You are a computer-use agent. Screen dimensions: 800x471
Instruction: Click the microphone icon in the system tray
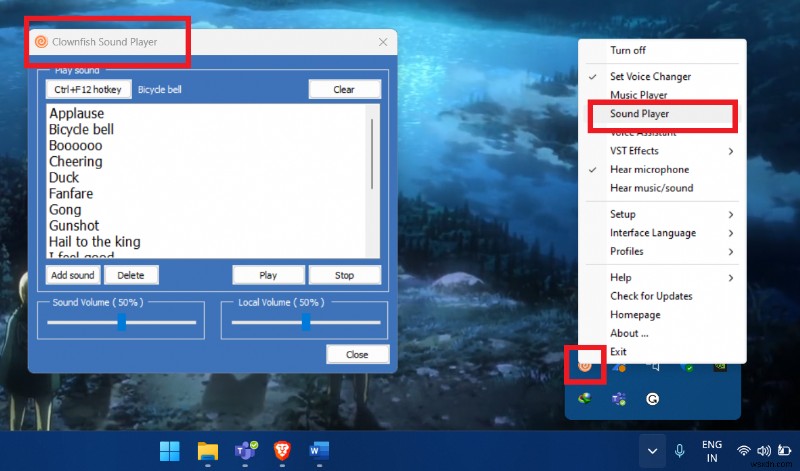(680, 451)
